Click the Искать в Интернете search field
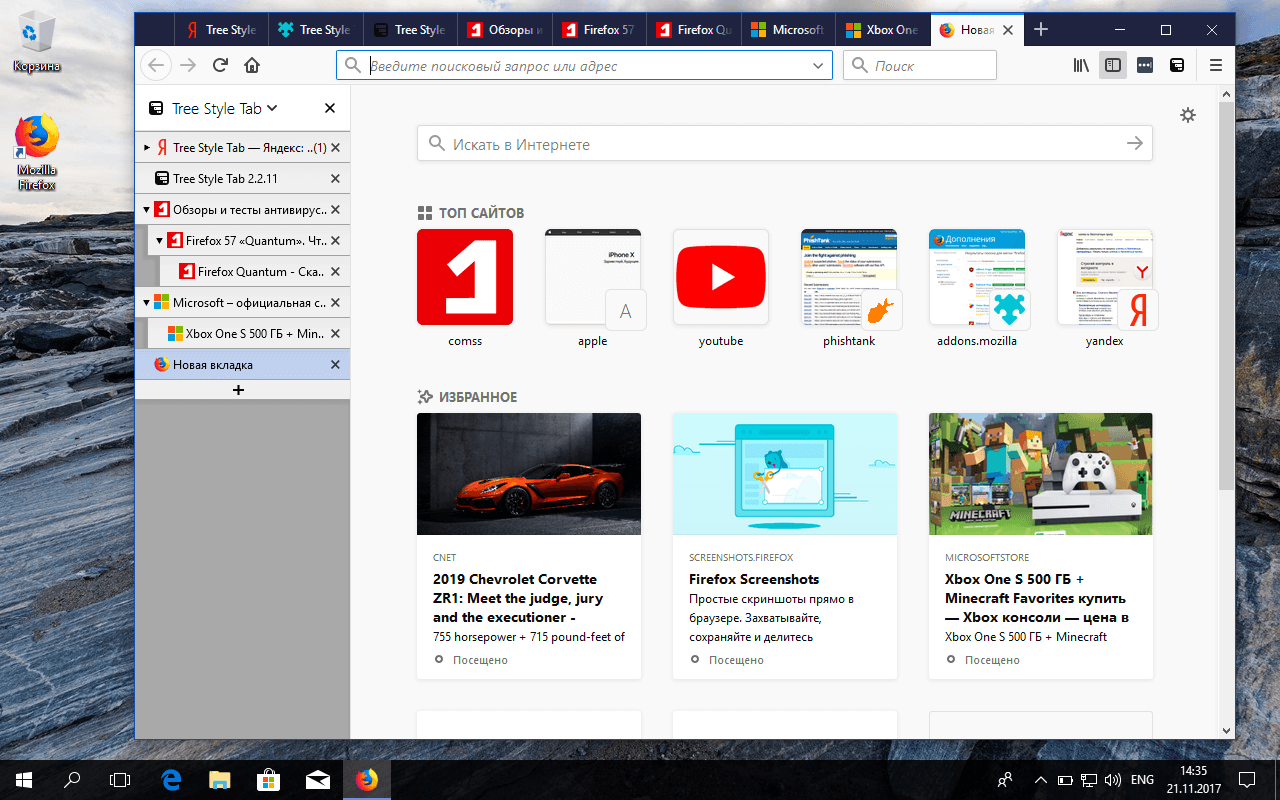Image resolution: width=1280 pixels, height=800 pixels. click(700, 143)
